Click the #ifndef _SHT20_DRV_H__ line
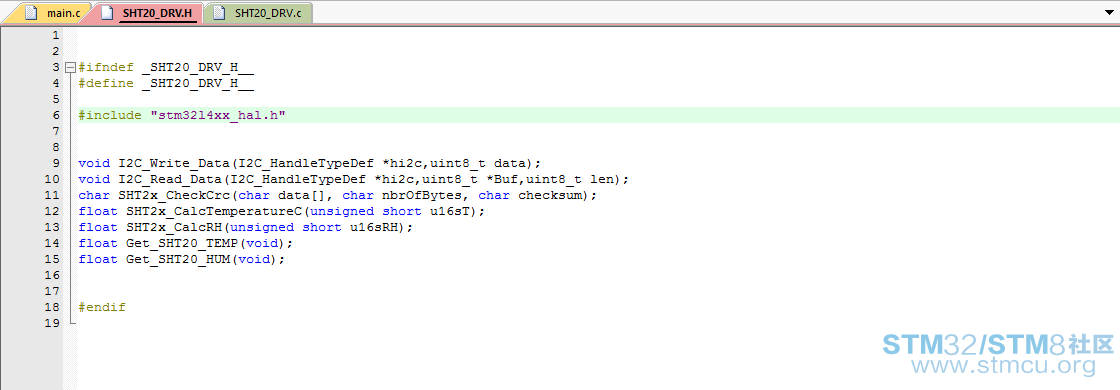Image resolution: width=1120 pixels, height=390 pixels. pos(166,67)
